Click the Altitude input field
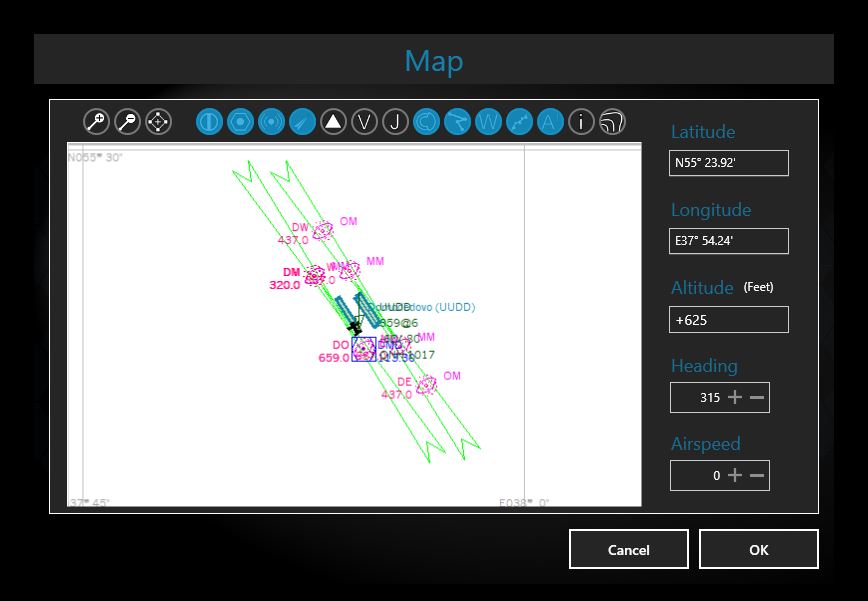The width and height of the screenshot is (868, 601). coord(728,320)
